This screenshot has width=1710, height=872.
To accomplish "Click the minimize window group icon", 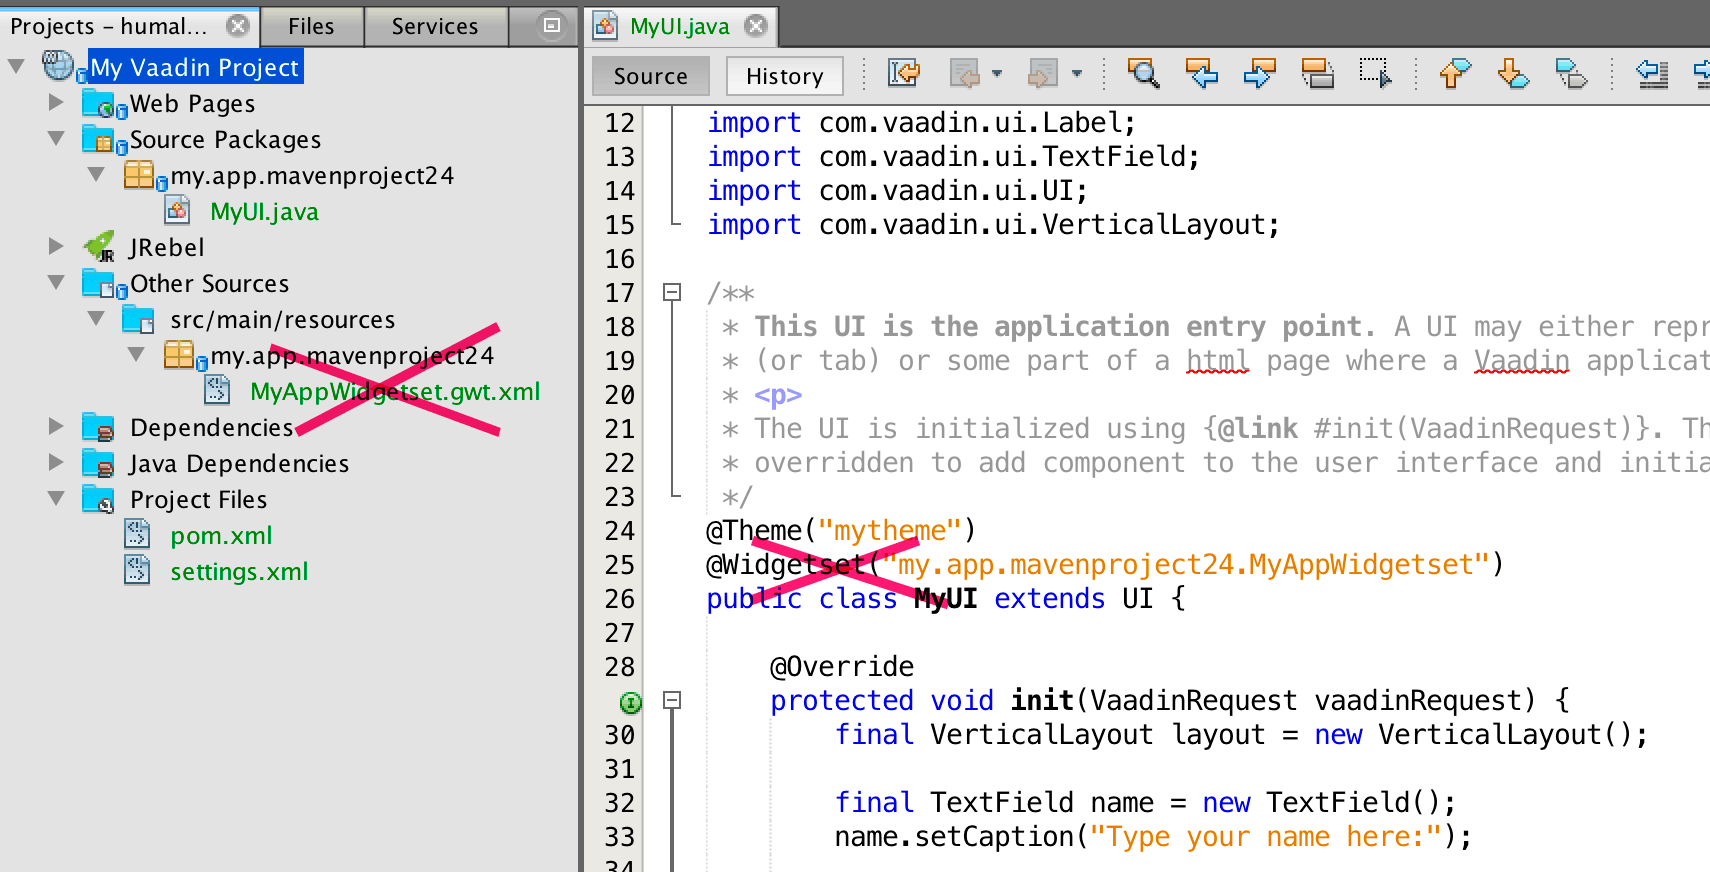I will pos(551,25).
